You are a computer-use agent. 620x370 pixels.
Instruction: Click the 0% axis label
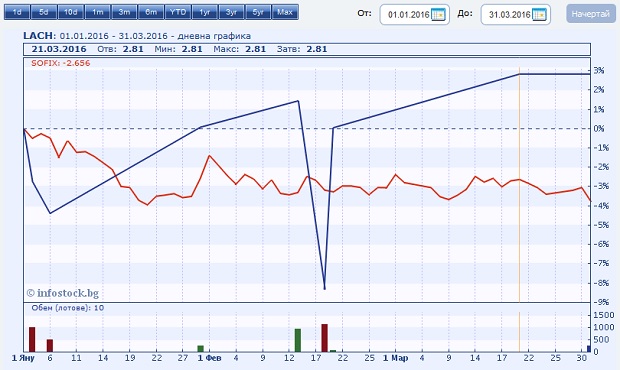(599, 128)
